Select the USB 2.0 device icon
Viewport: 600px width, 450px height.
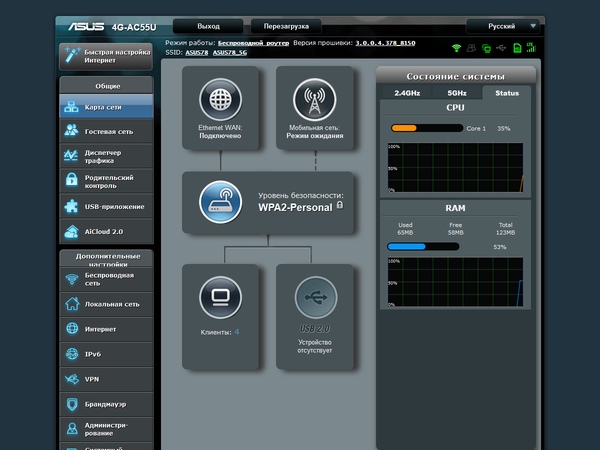click(316, 297)
